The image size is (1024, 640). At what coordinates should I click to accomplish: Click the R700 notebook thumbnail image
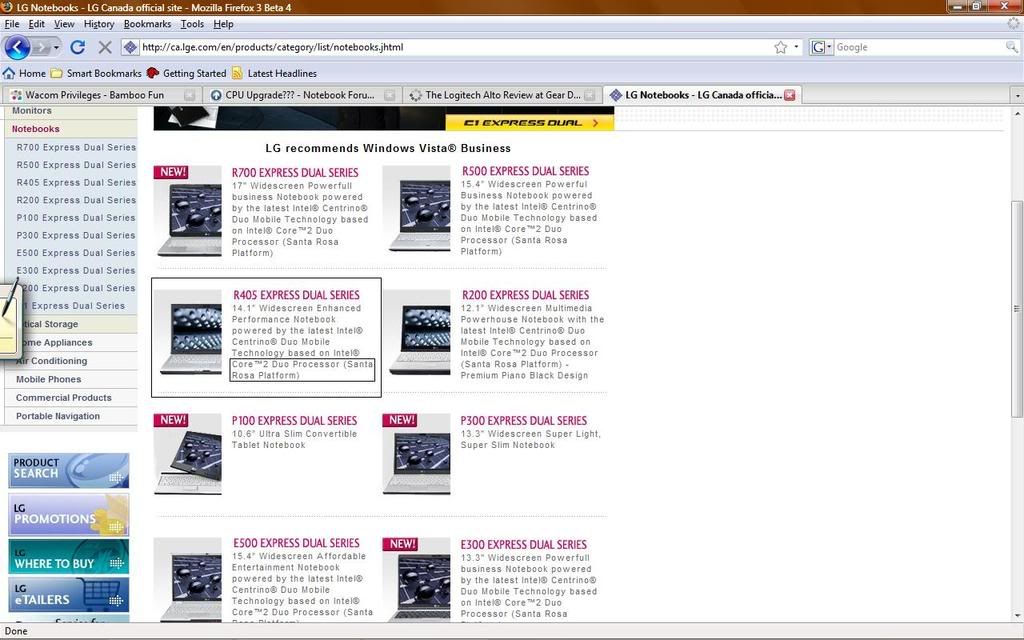pos(188,212)
